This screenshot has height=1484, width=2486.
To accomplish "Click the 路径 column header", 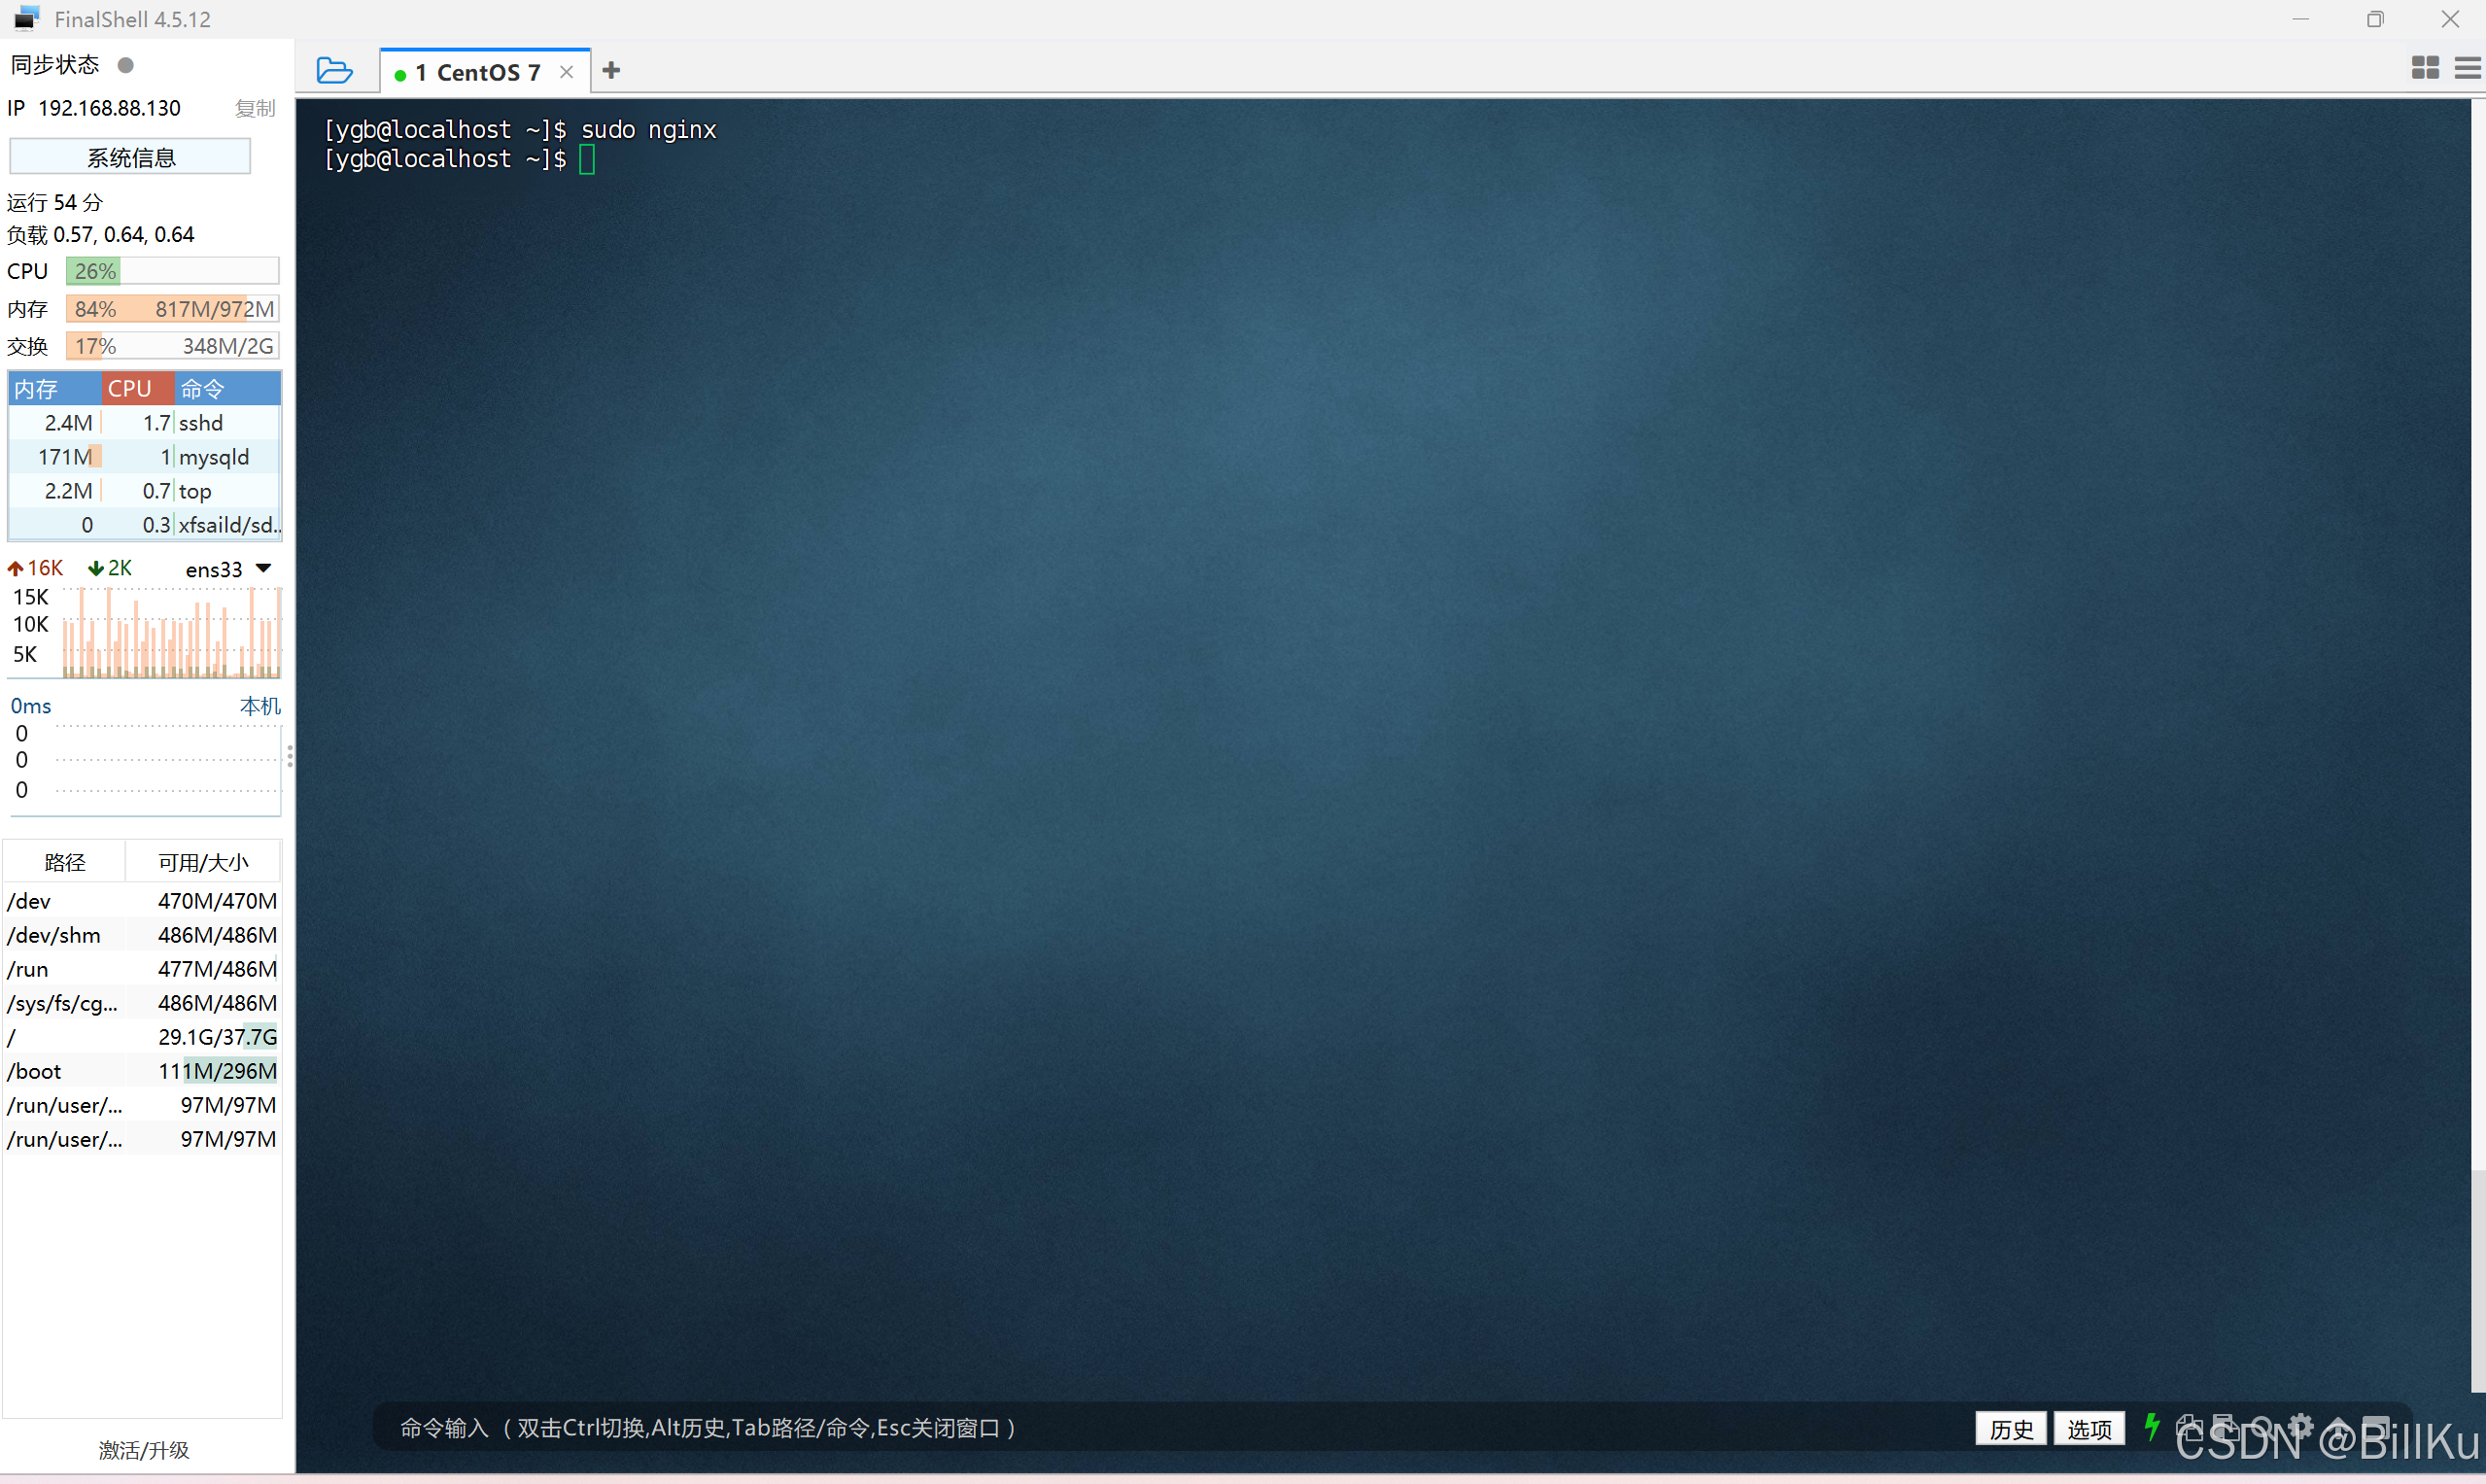I will click(65, 862).
